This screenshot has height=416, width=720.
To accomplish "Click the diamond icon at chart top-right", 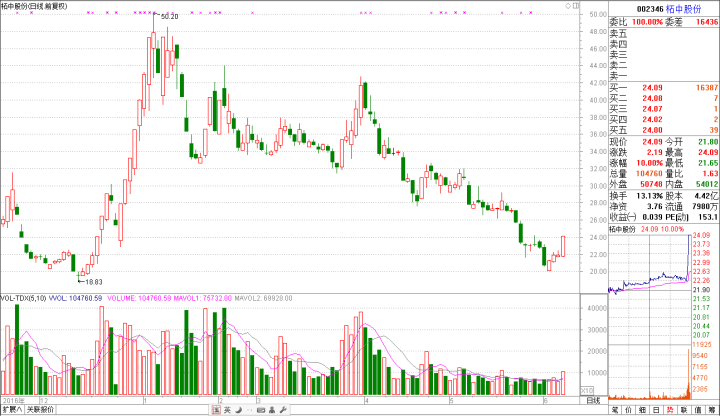I will (568, 6).
